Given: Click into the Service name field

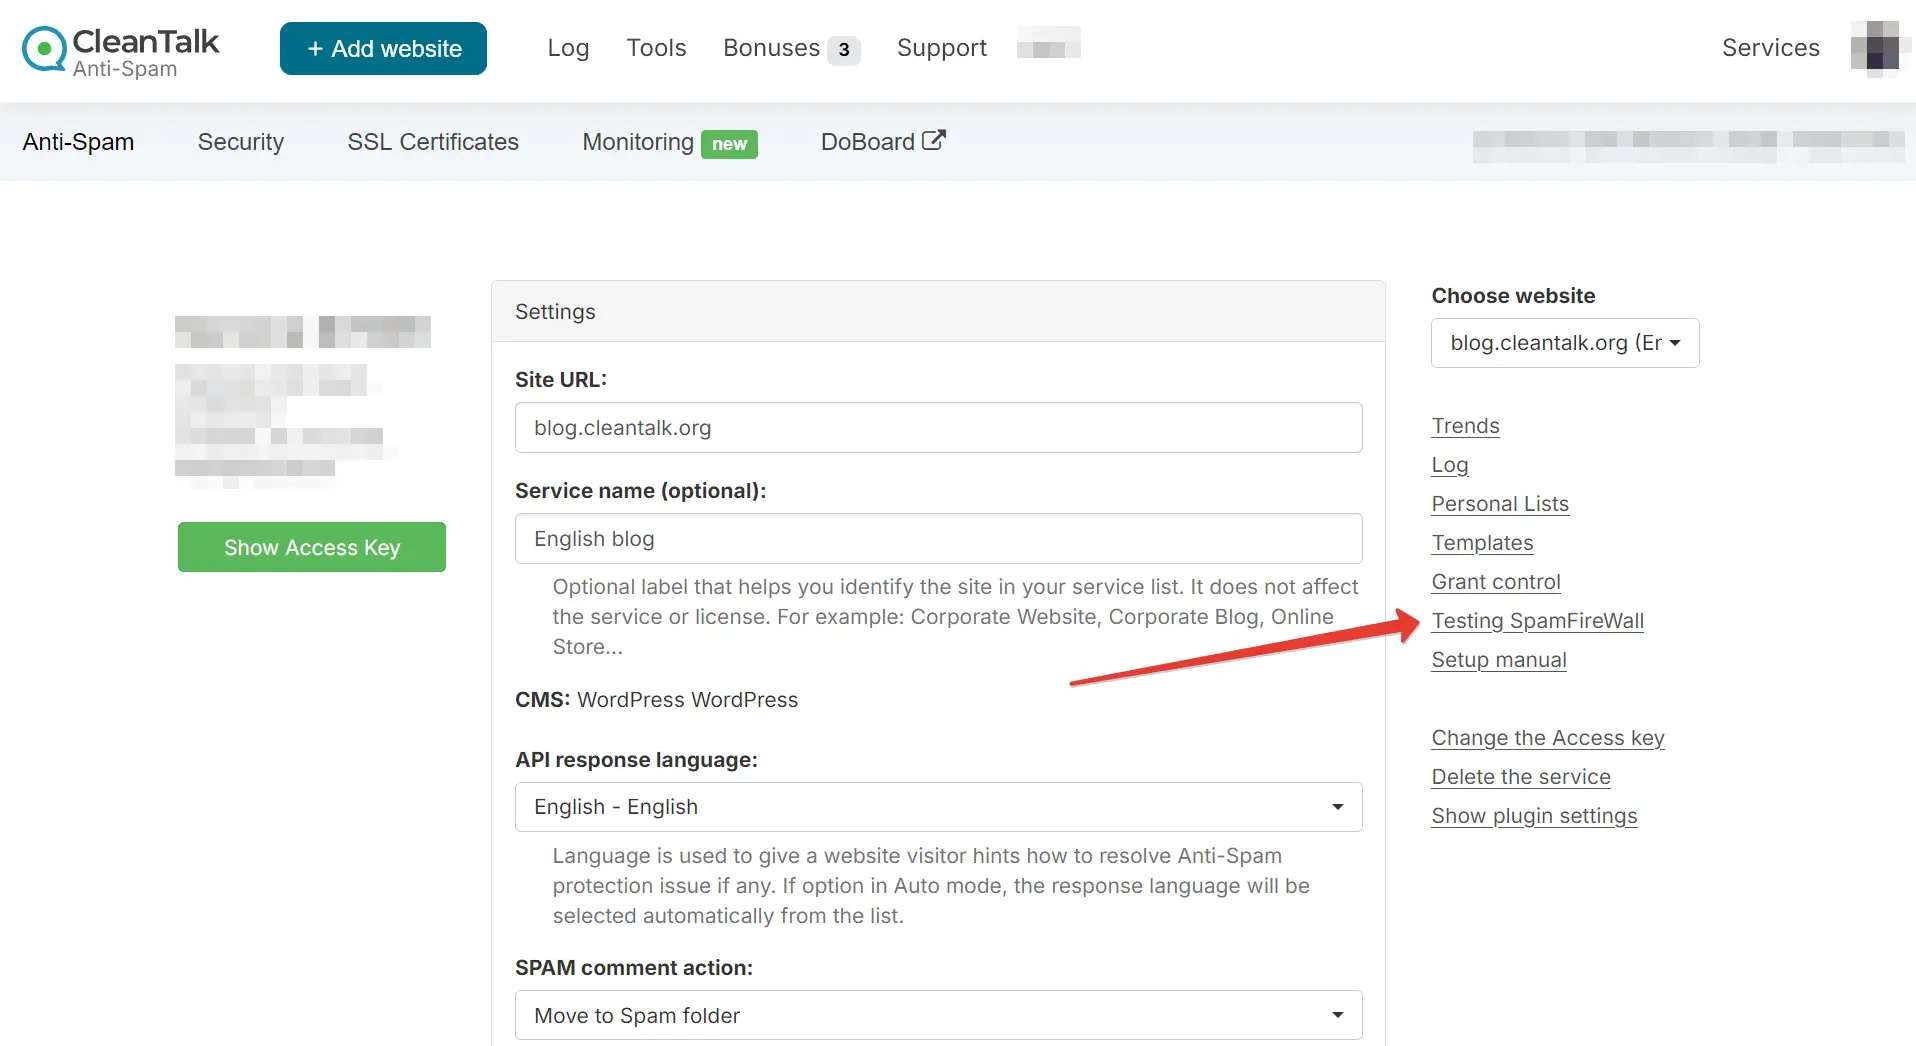Looking at the screenshot, I should click(938, 539).
